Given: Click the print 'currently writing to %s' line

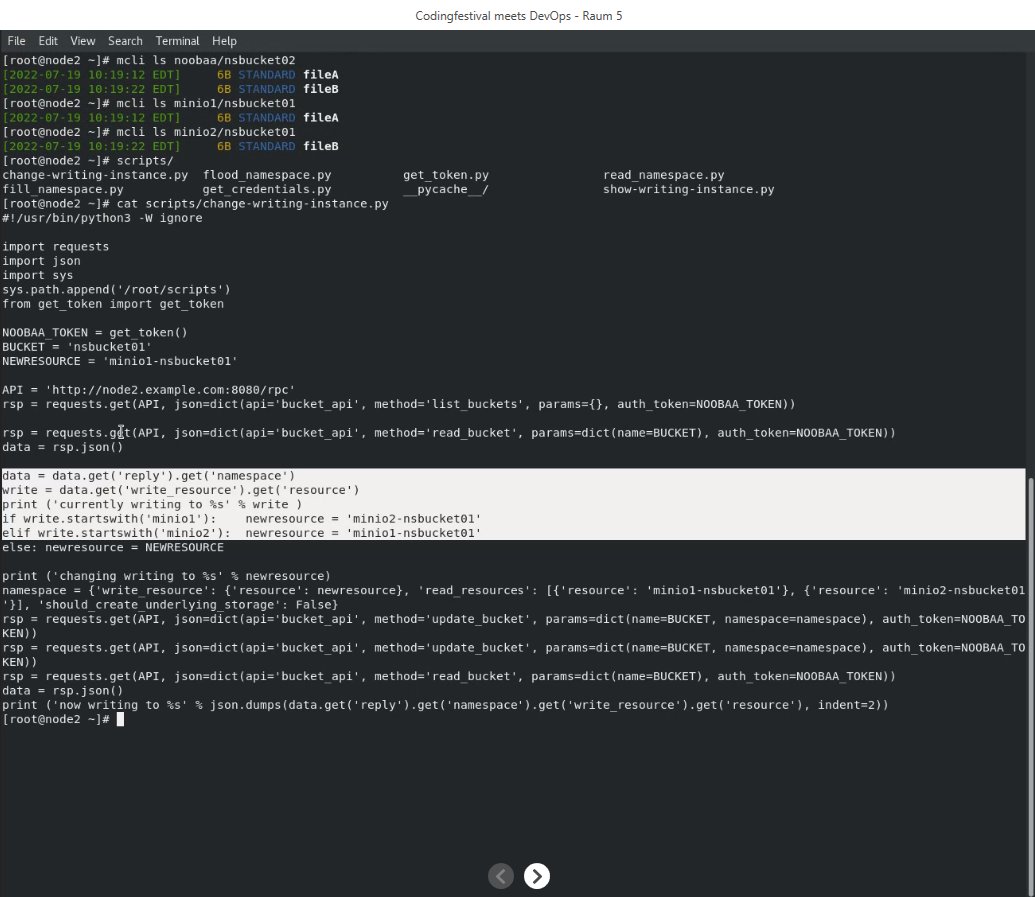Looking at the screenshot, I should 152,504.
